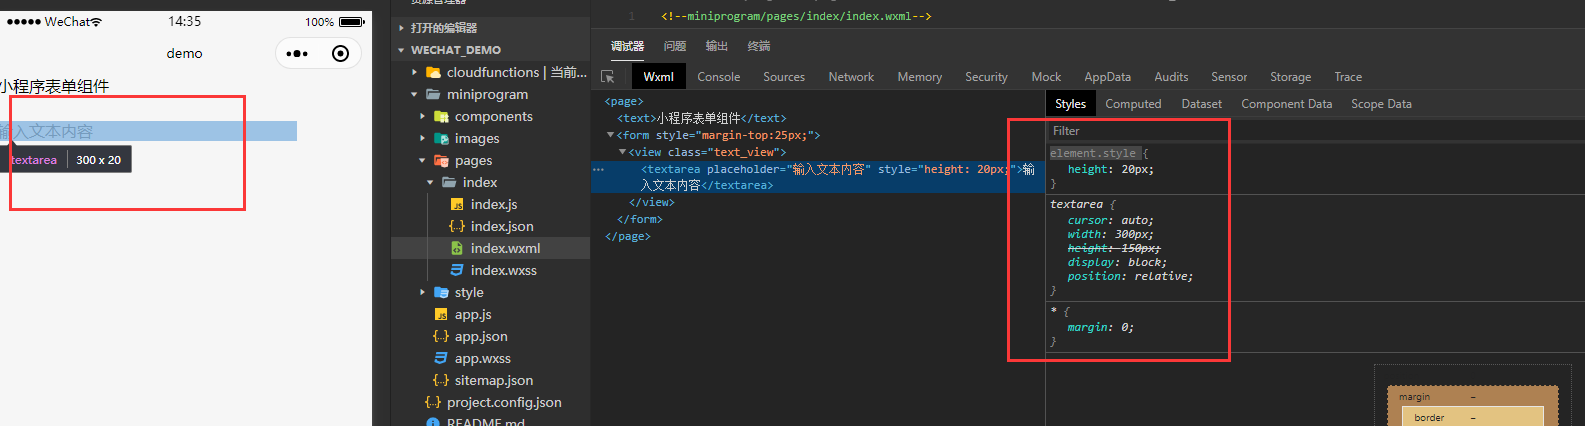Click the app.js file icon

(441, 314)
